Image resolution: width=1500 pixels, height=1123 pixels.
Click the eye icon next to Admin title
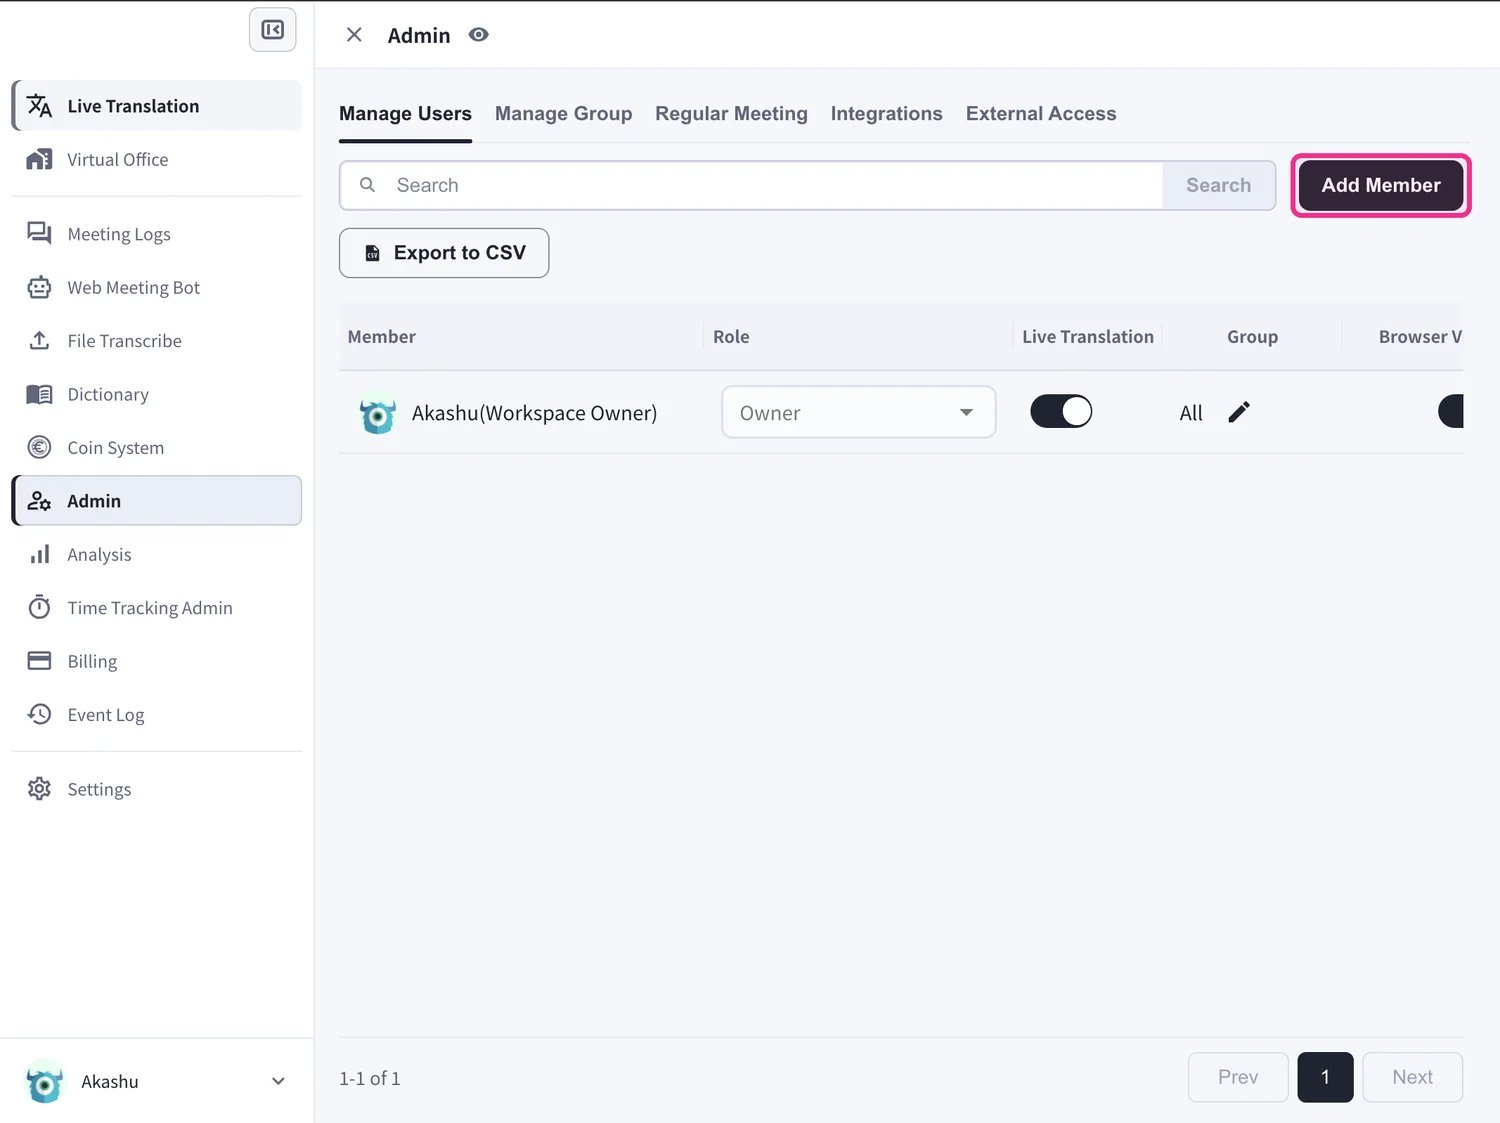click(x=479, y=35)
